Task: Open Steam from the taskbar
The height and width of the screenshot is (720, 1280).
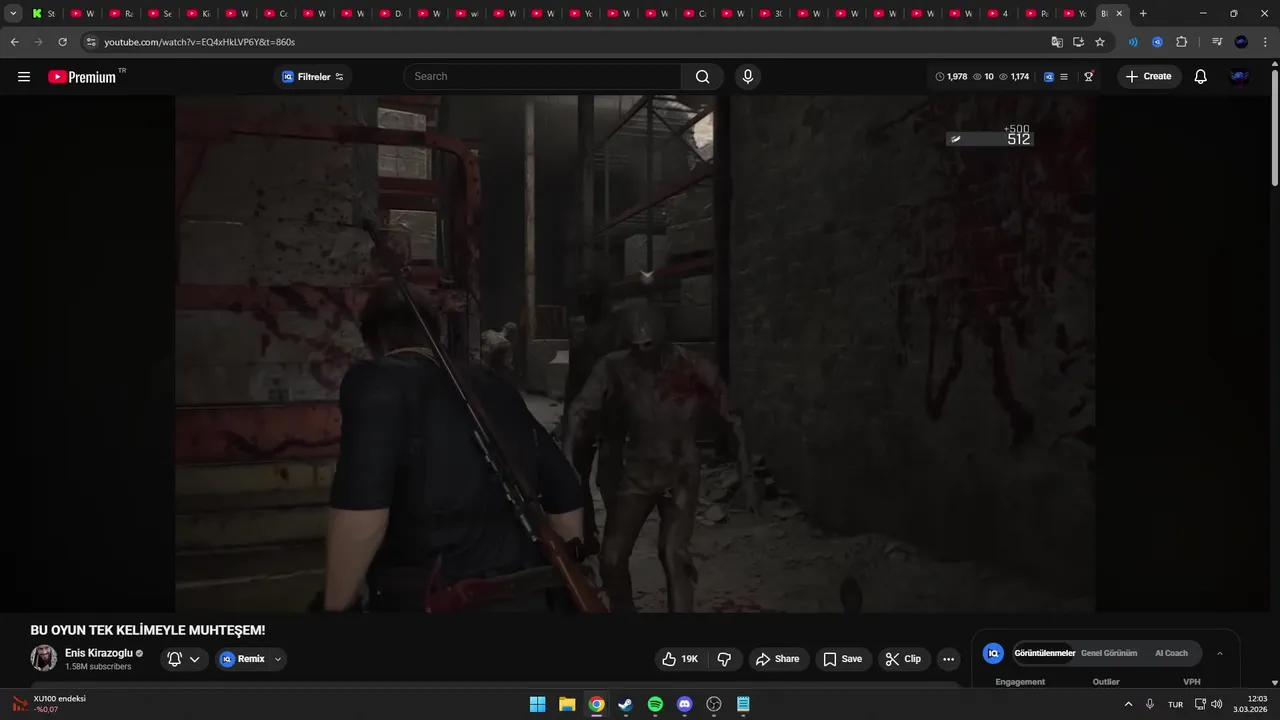Action: click(x=625, y=704)
